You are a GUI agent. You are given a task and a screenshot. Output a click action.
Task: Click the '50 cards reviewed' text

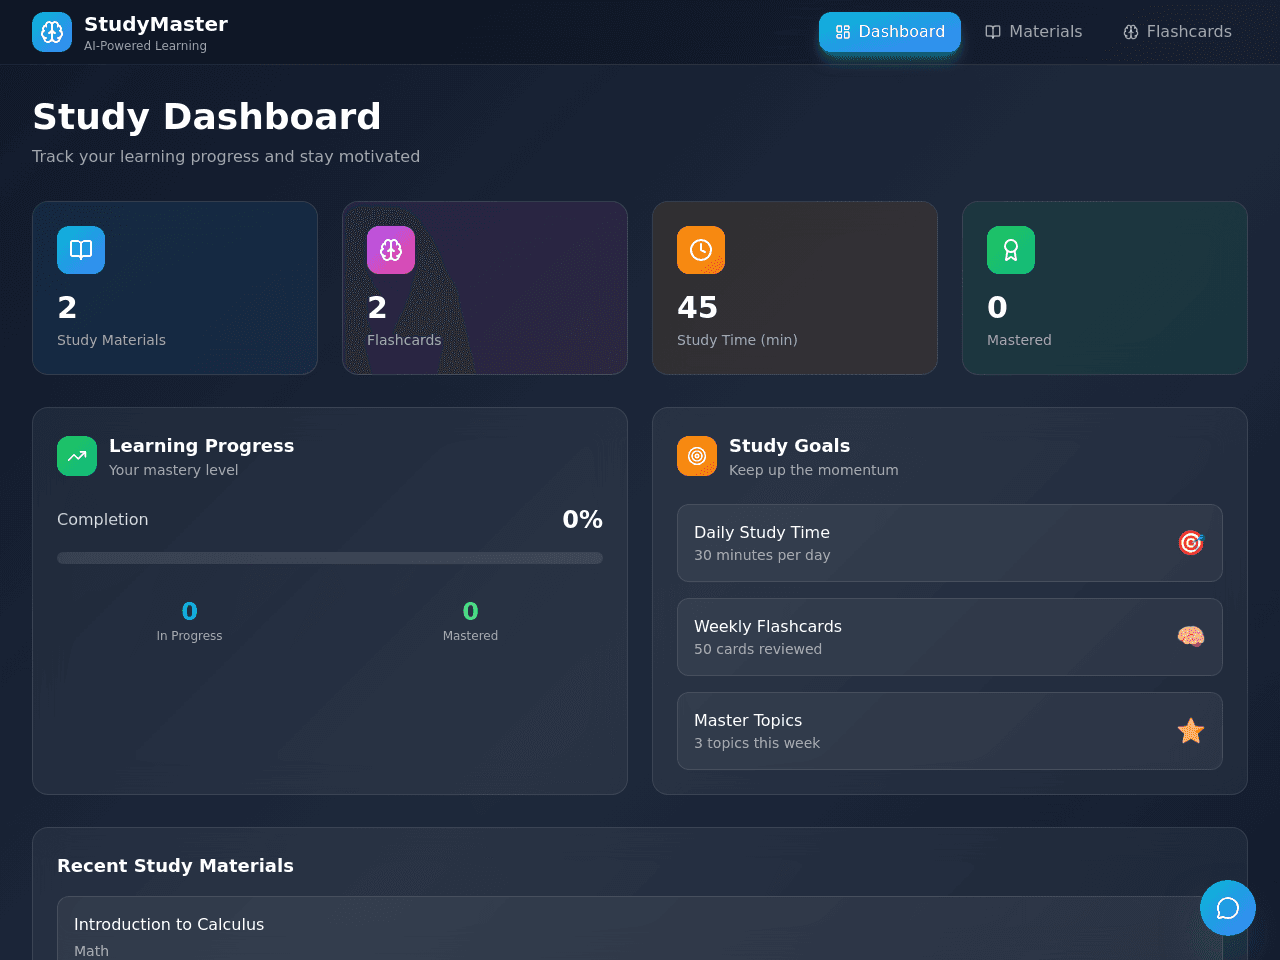tap(758, 649)
